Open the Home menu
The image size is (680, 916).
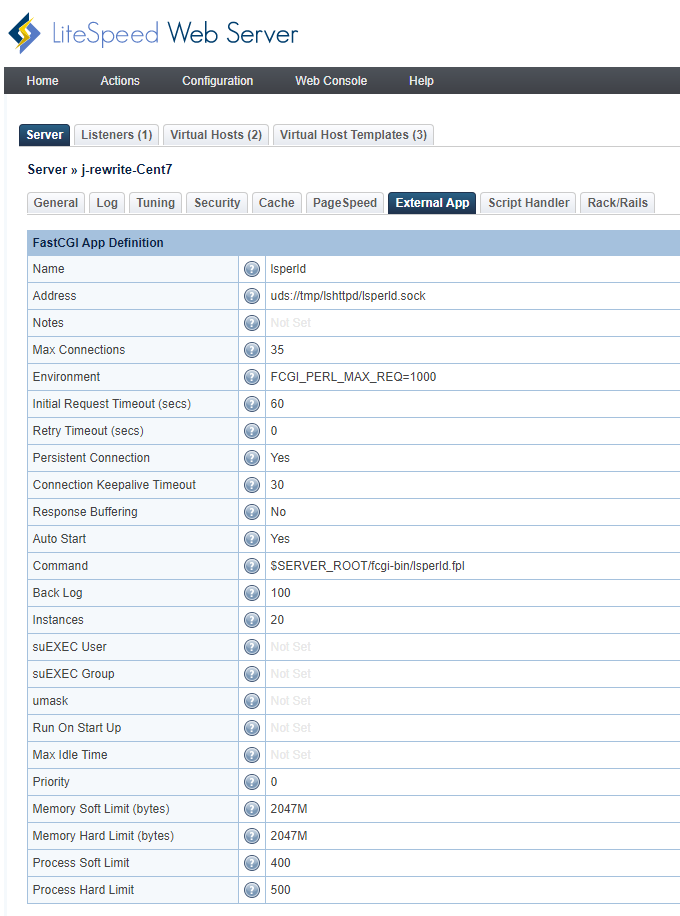coord(42,81)
